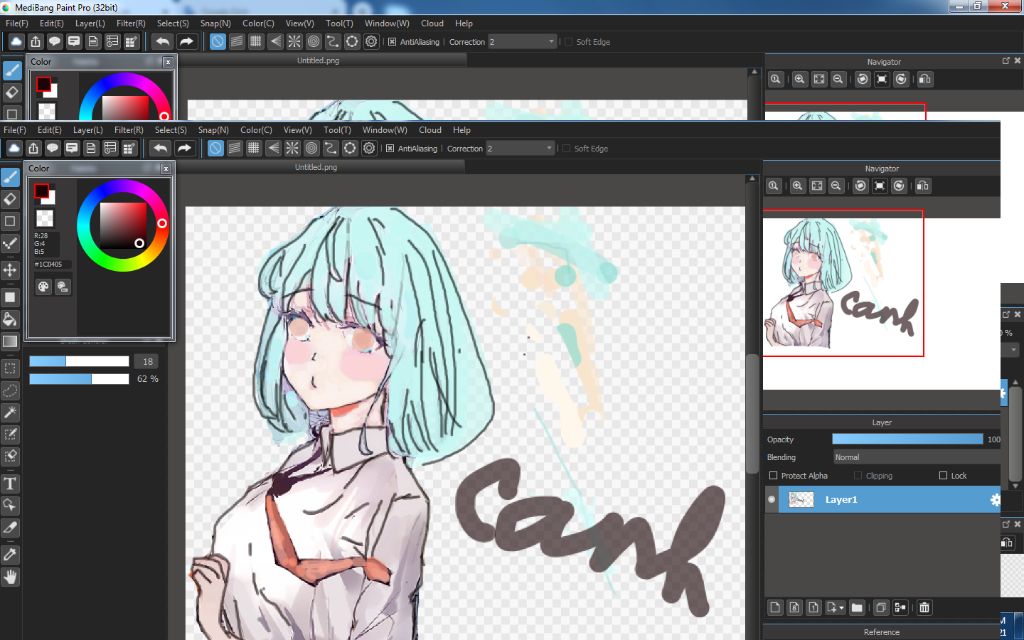The image size is (1024, 640).
Task: Select the Hand pan tool
Action: point(10,577)
